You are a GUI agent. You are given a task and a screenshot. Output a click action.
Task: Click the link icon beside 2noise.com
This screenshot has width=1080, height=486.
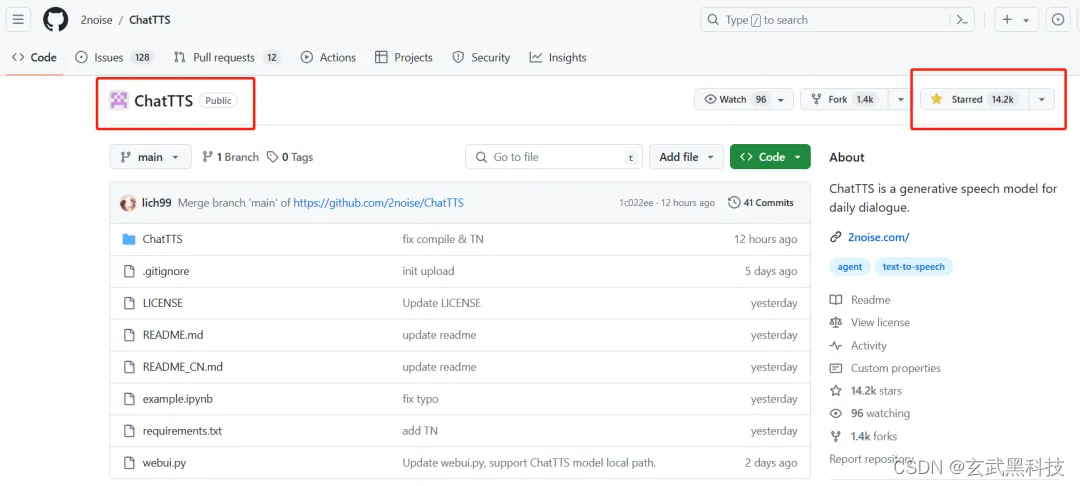pyautogui.click(x=835, y=237)
